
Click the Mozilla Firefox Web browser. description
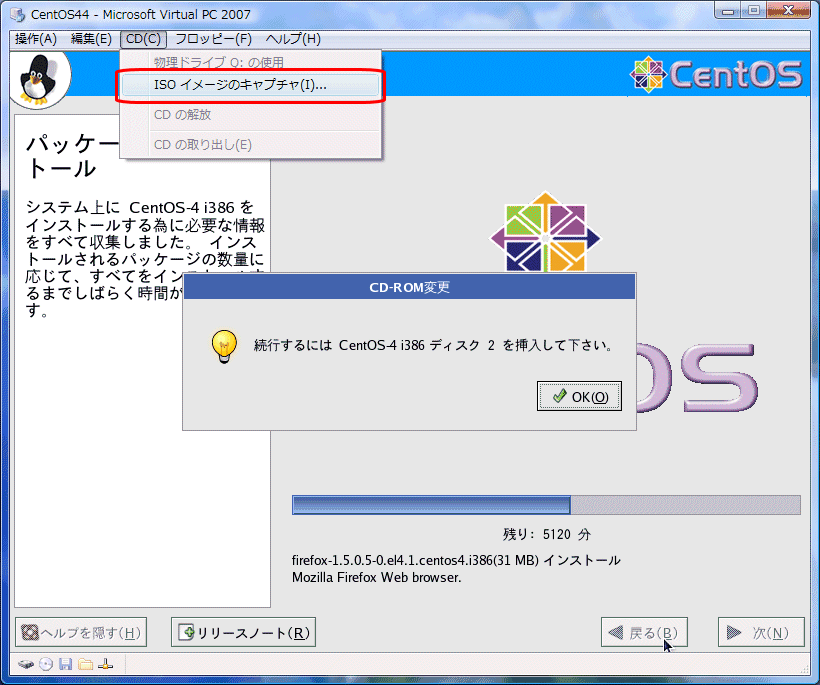377,578
